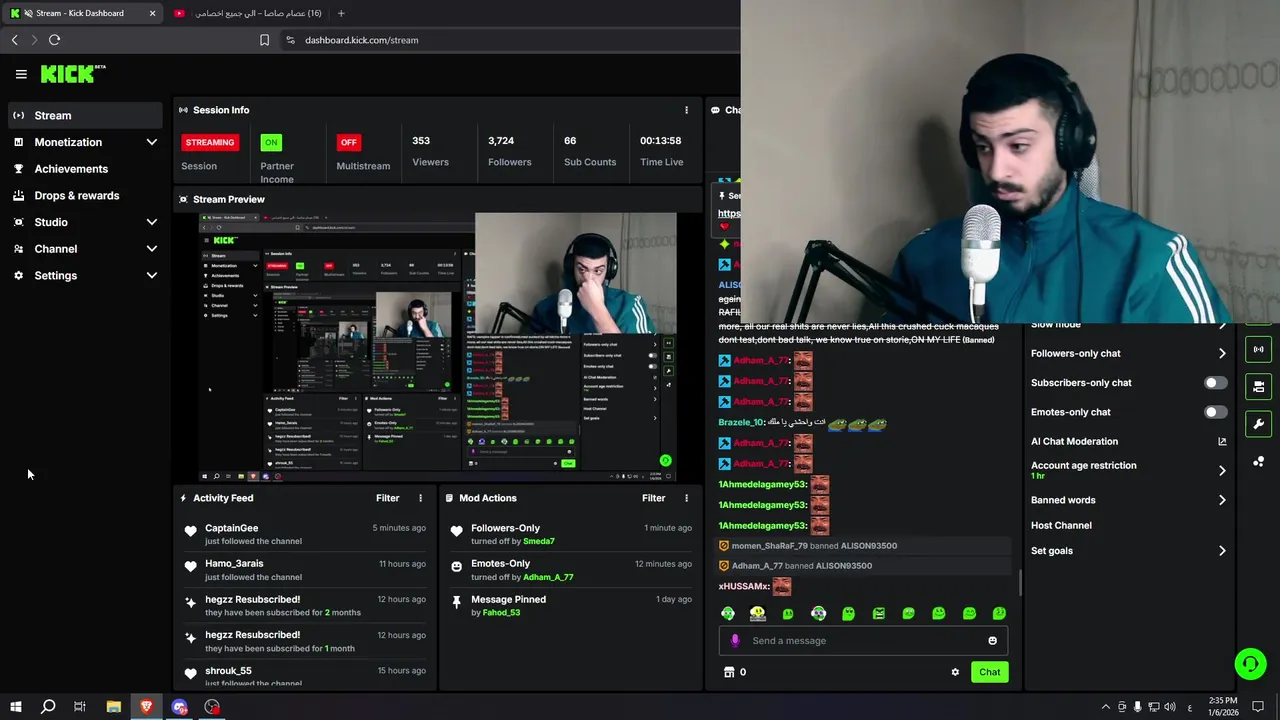Toggle Multistream OFF badge

348,142
